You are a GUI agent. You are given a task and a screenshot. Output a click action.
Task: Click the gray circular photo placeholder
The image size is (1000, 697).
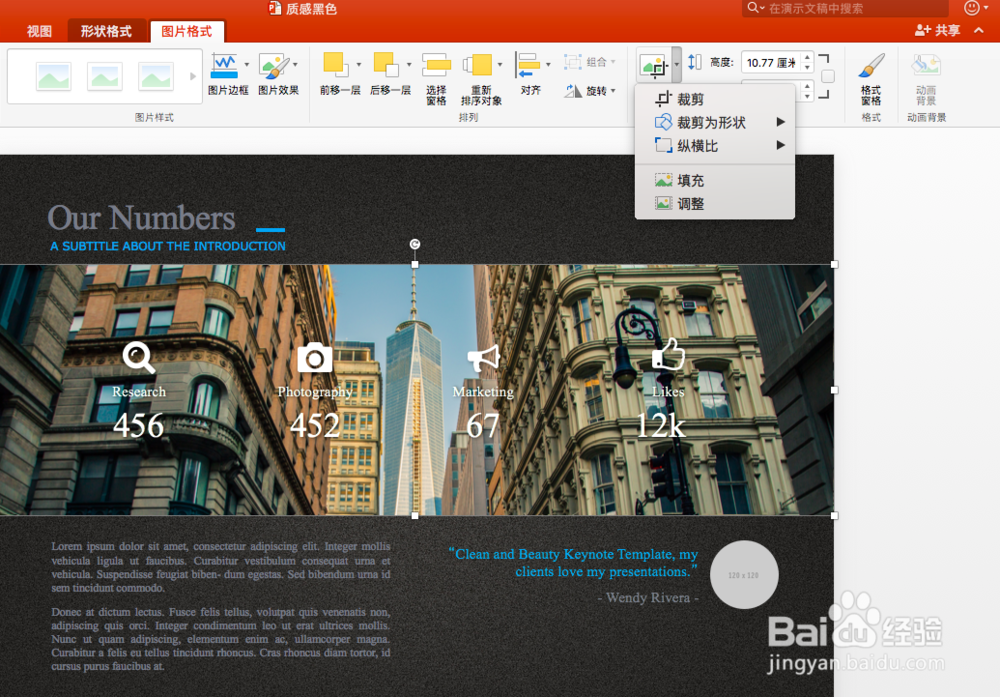(x=744, y=575)
